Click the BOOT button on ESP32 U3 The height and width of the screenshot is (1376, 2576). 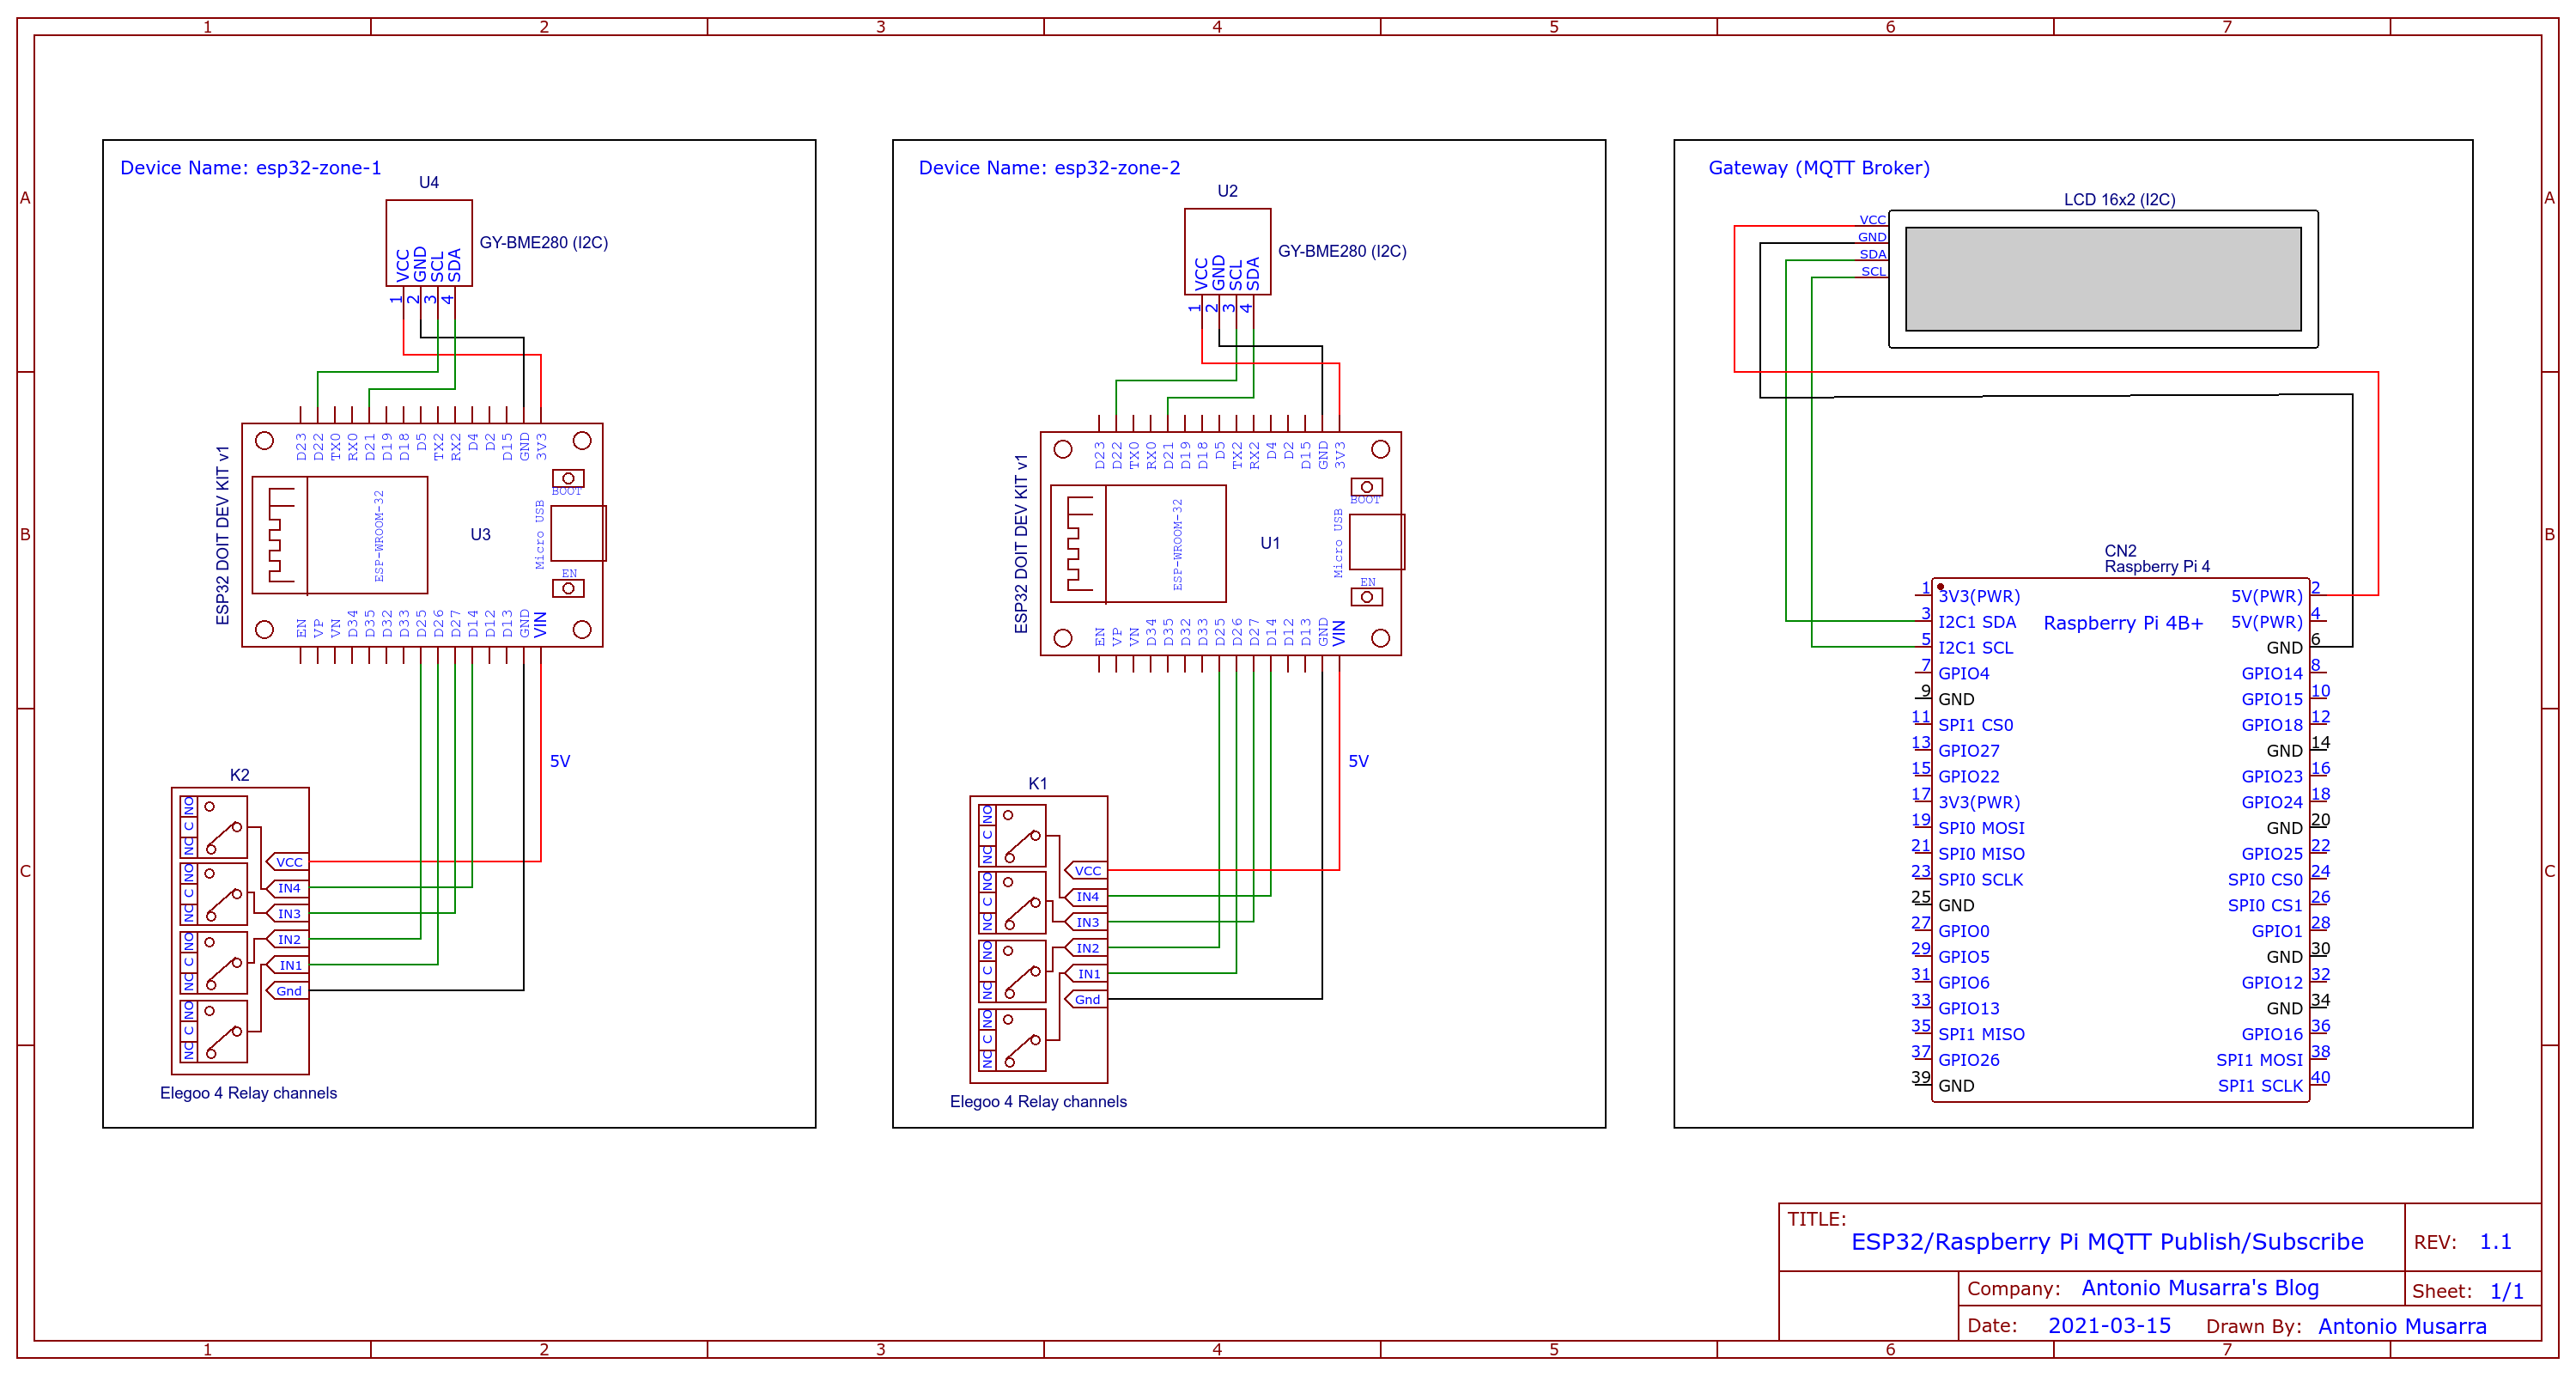coord(568,478)
